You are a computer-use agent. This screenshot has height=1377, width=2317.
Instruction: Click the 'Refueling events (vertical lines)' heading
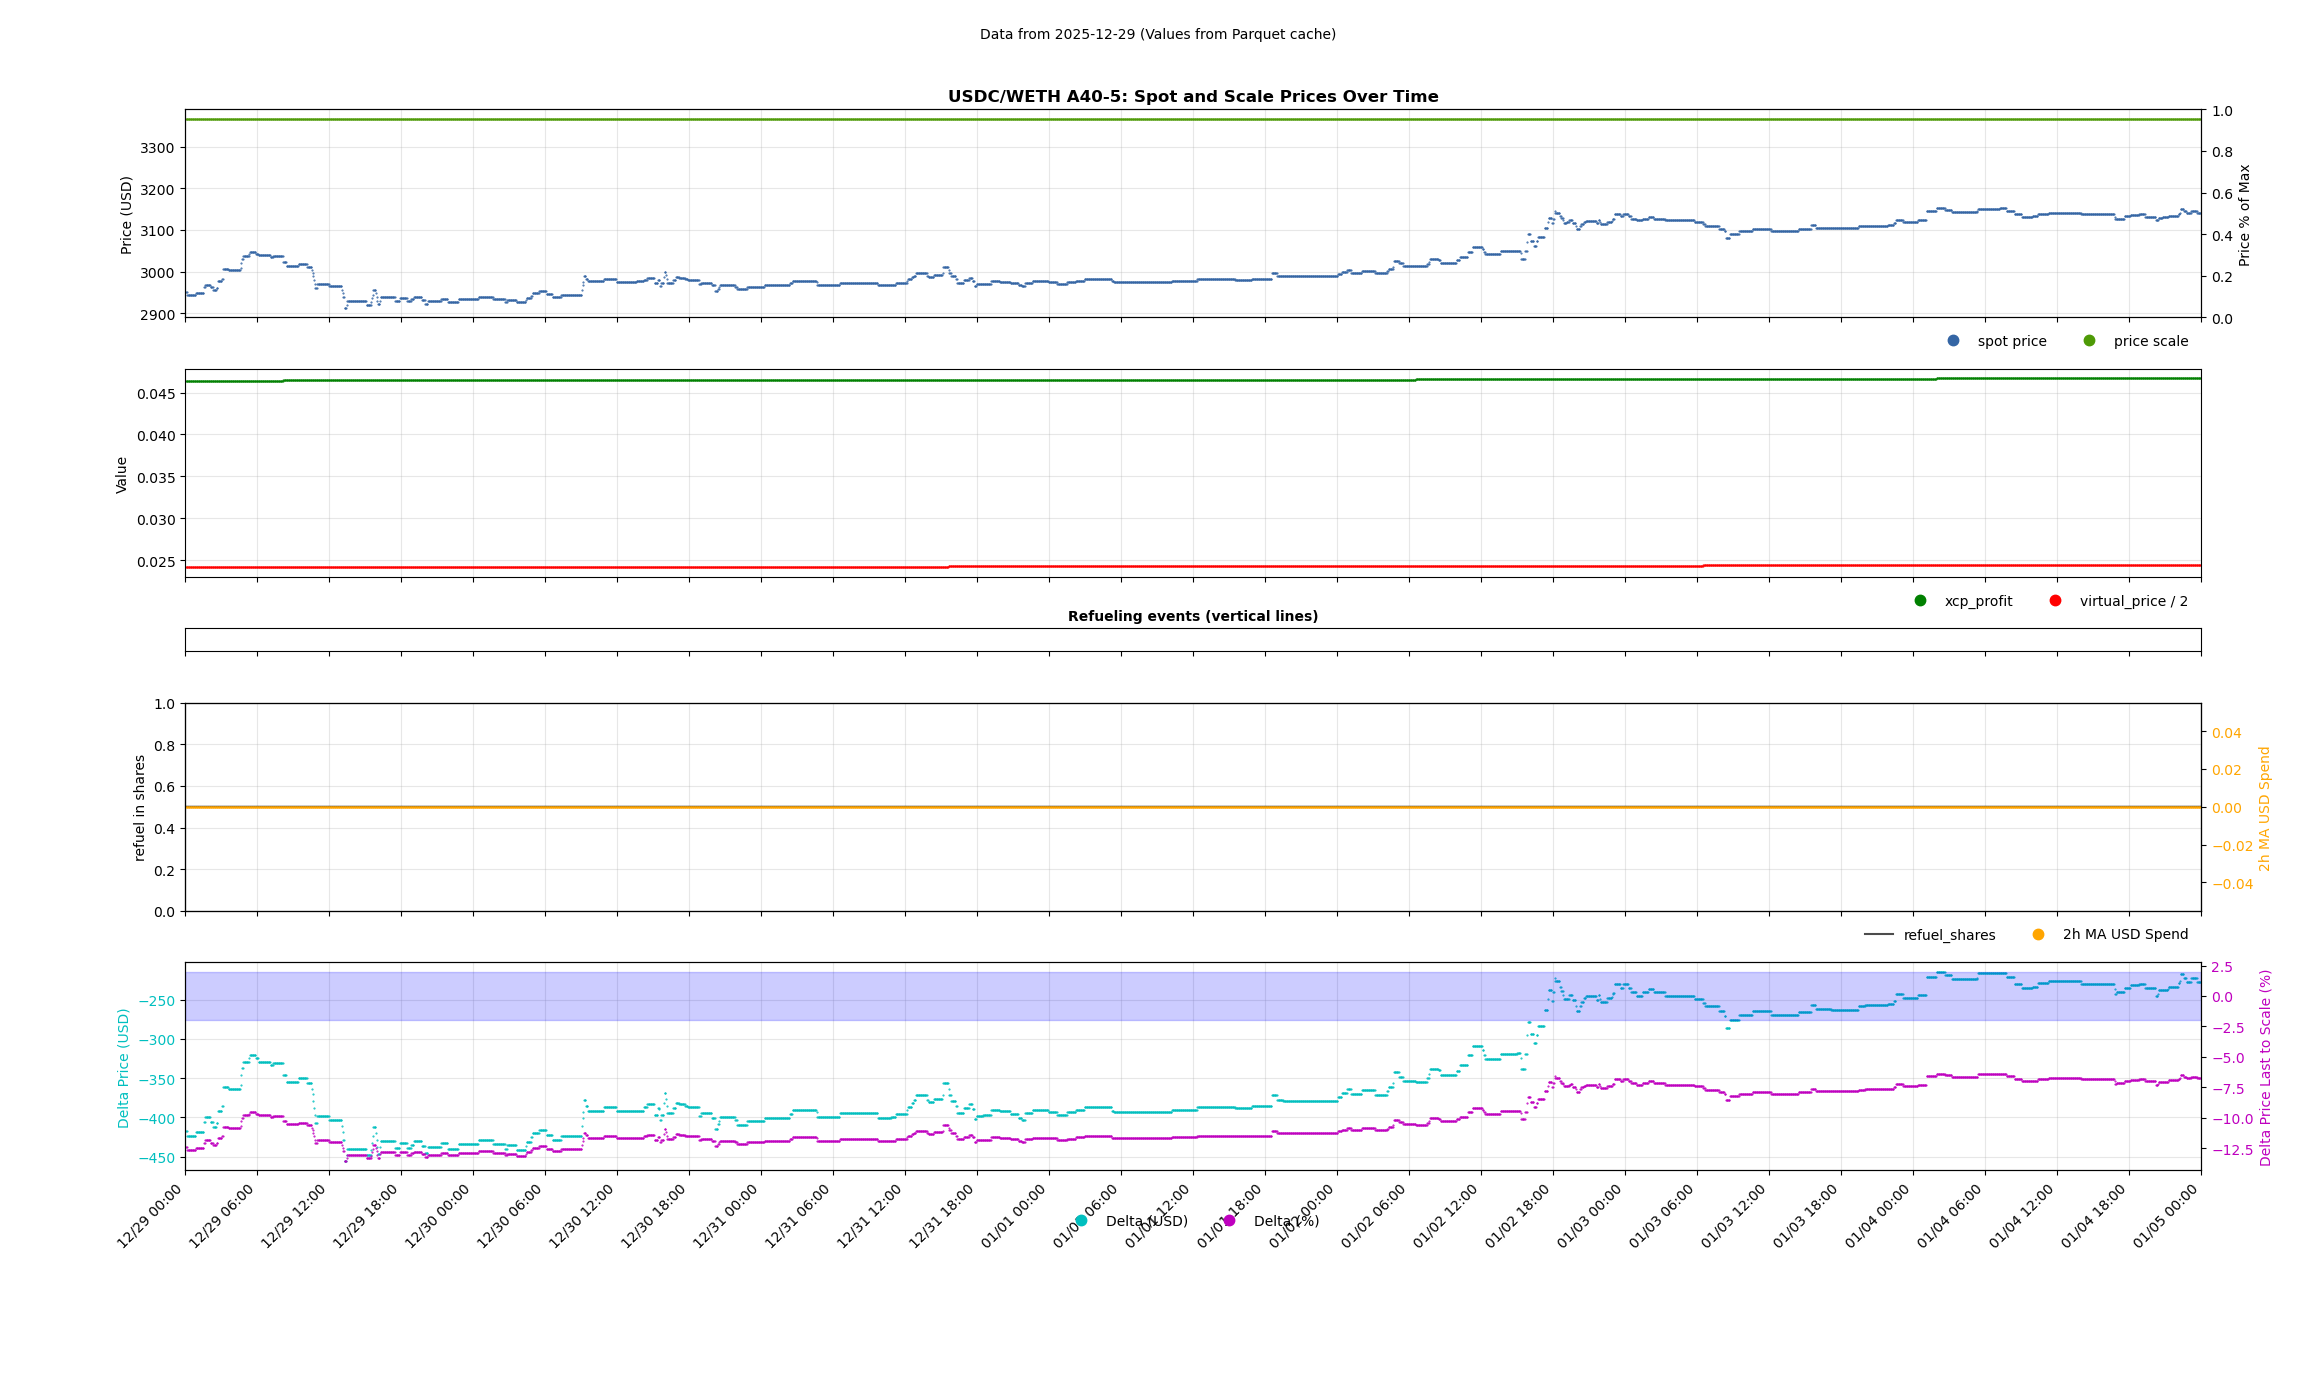(1192, 616)
